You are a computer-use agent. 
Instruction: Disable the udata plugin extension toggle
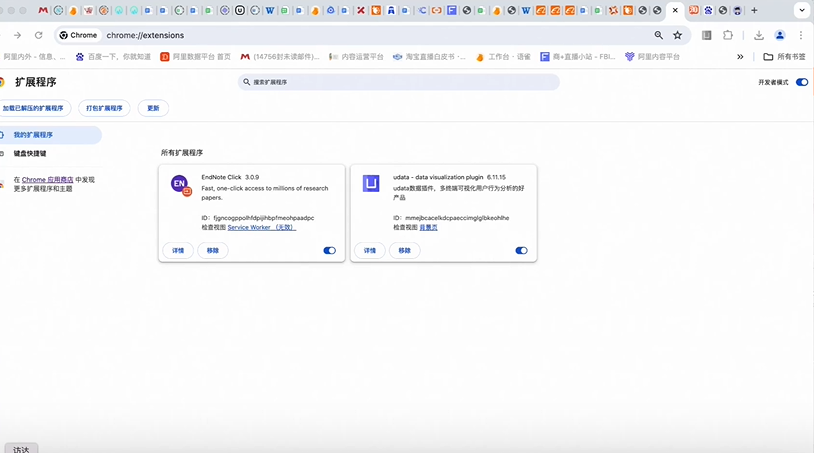coord(521,251)
